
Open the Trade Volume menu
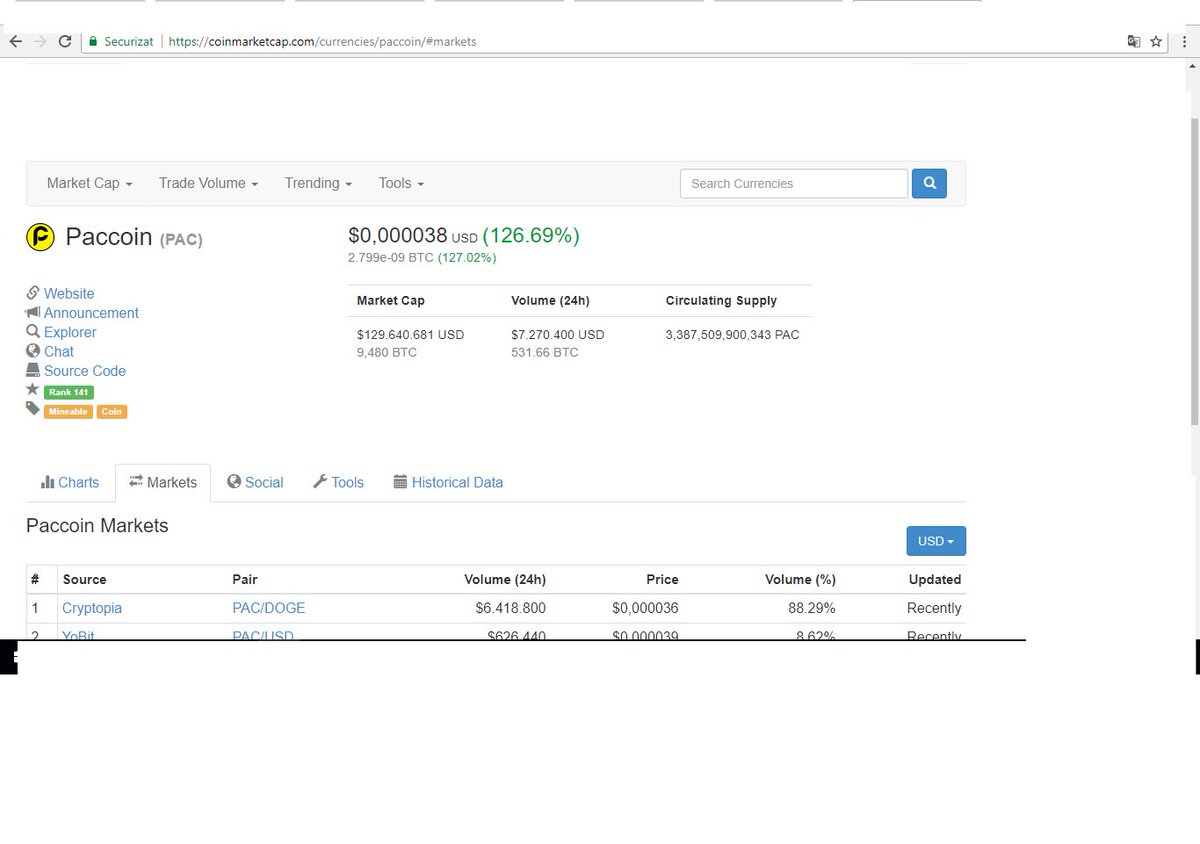click(x=207, y=183)
